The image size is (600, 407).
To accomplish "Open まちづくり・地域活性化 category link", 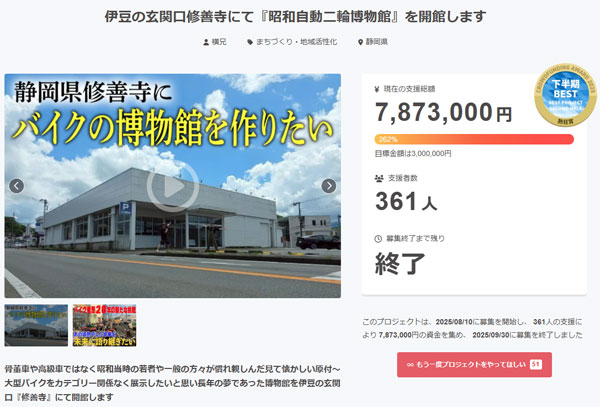I will pyautogui.click(x=297, y=42).
